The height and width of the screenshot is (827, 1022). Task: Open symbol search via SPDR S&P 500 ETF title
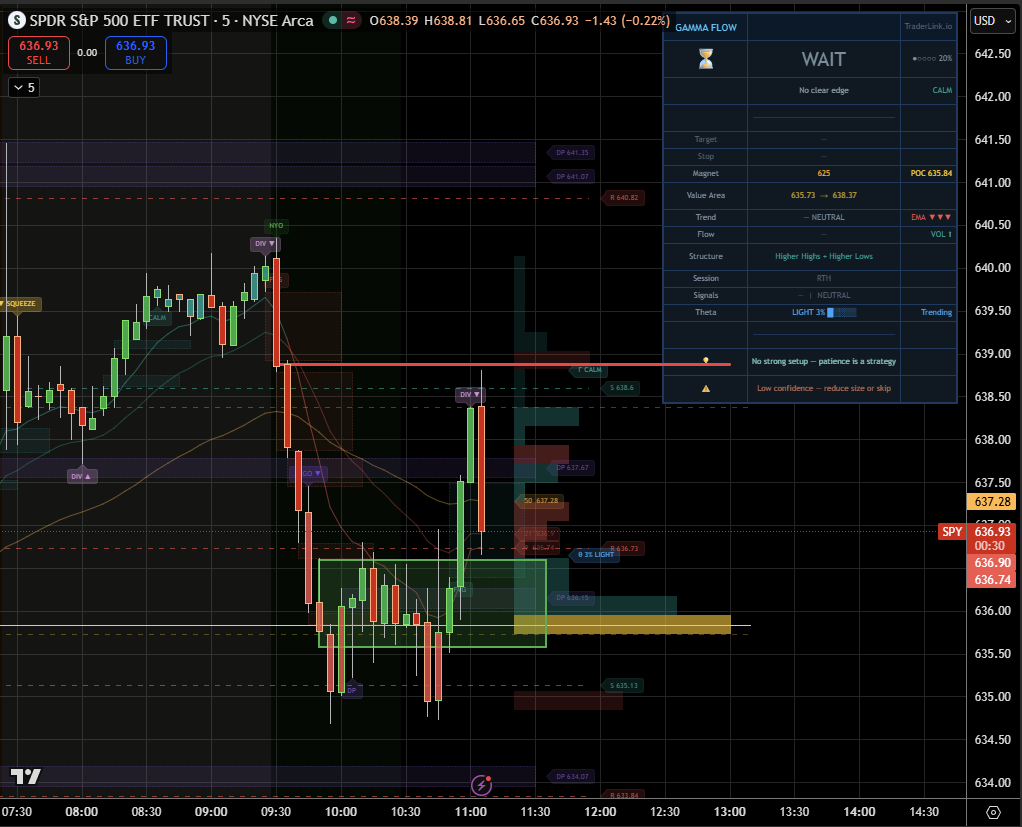pos(172,21)
